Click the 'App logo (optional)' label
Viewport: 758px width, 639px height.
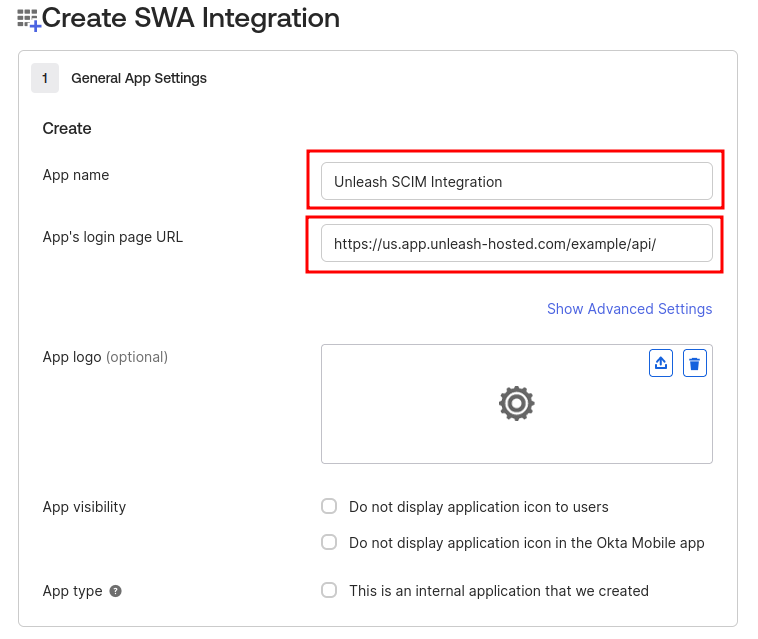105,357
